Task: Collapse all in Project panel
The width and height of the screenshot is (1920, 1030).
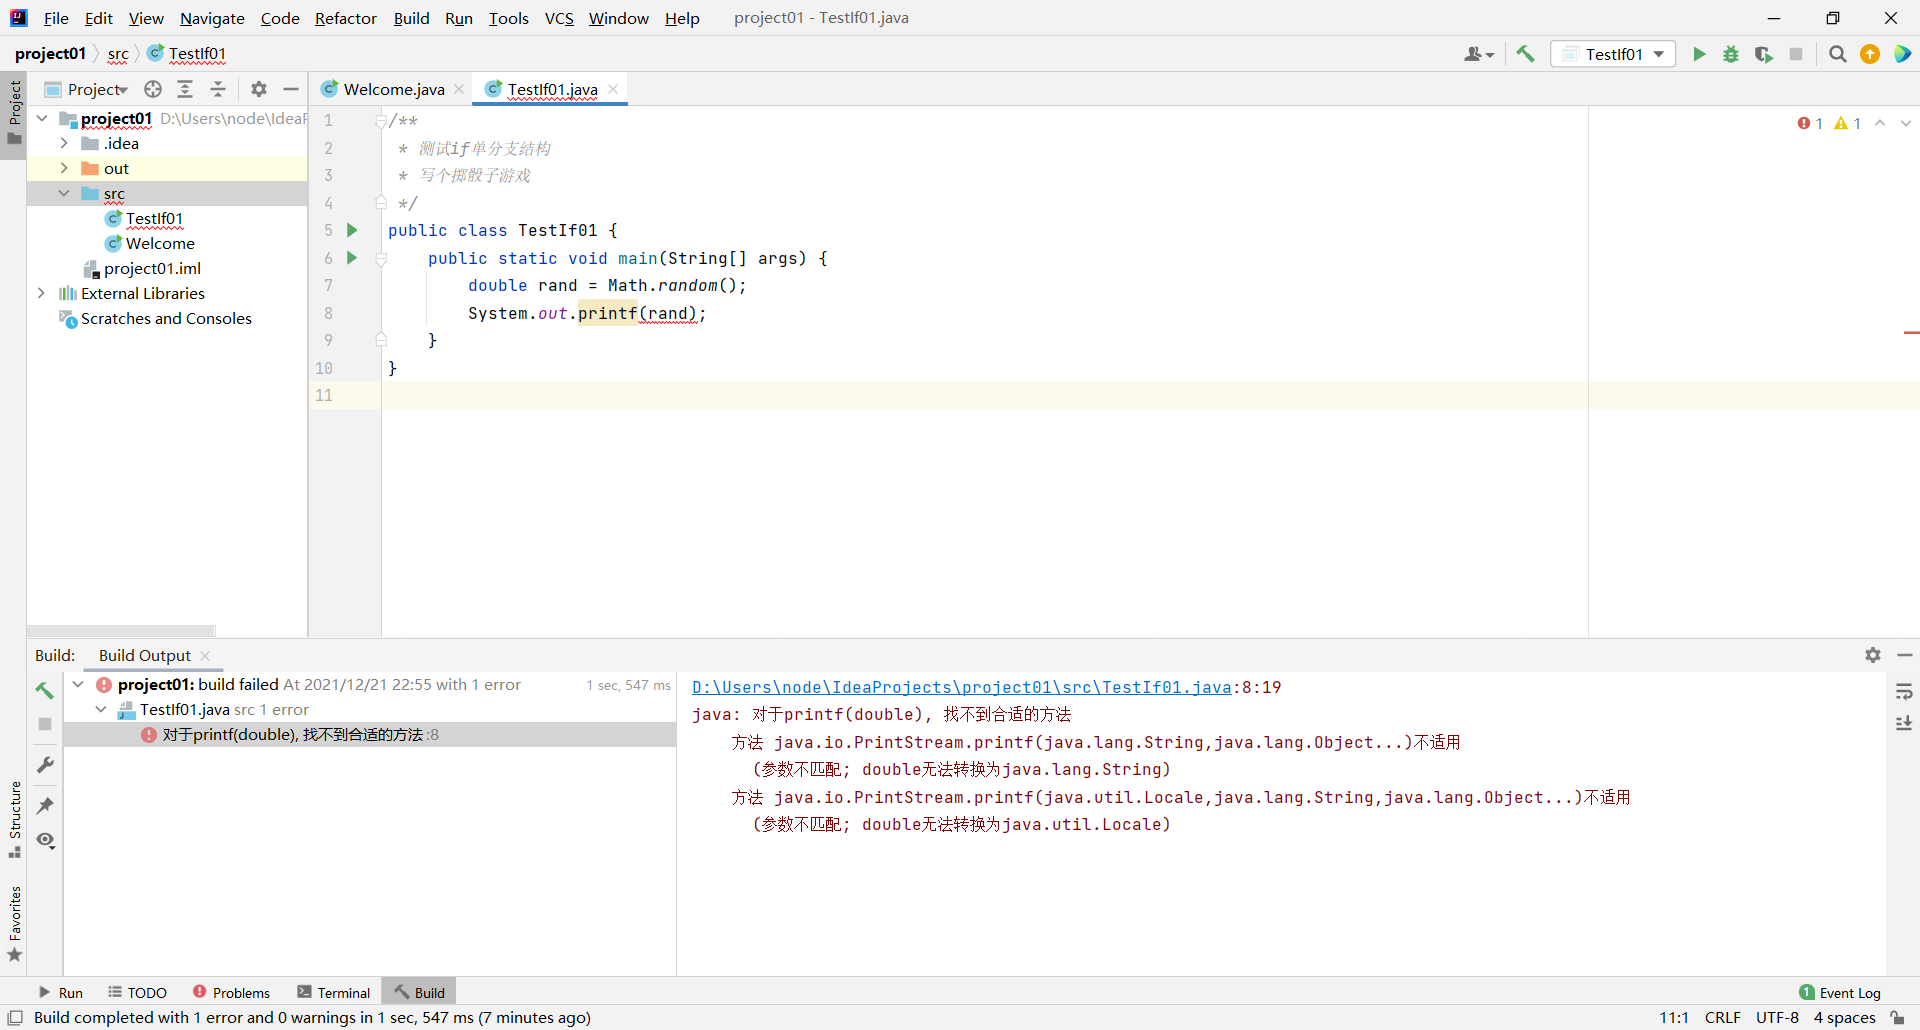Action: pyautogui.click(x=218, y=89)
